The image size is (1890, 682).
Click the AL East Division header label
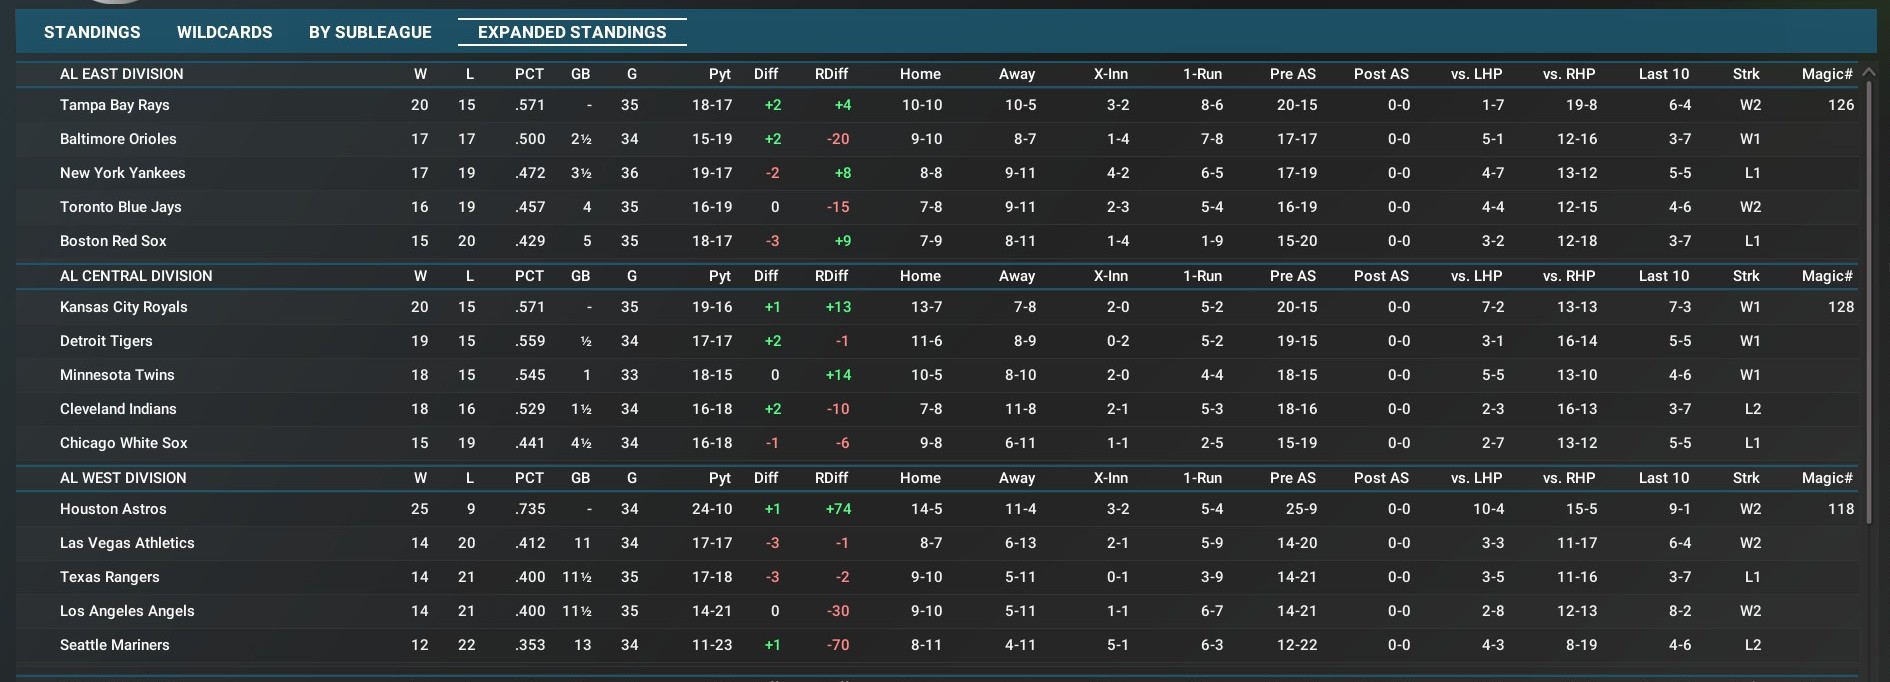click(121, 74)
